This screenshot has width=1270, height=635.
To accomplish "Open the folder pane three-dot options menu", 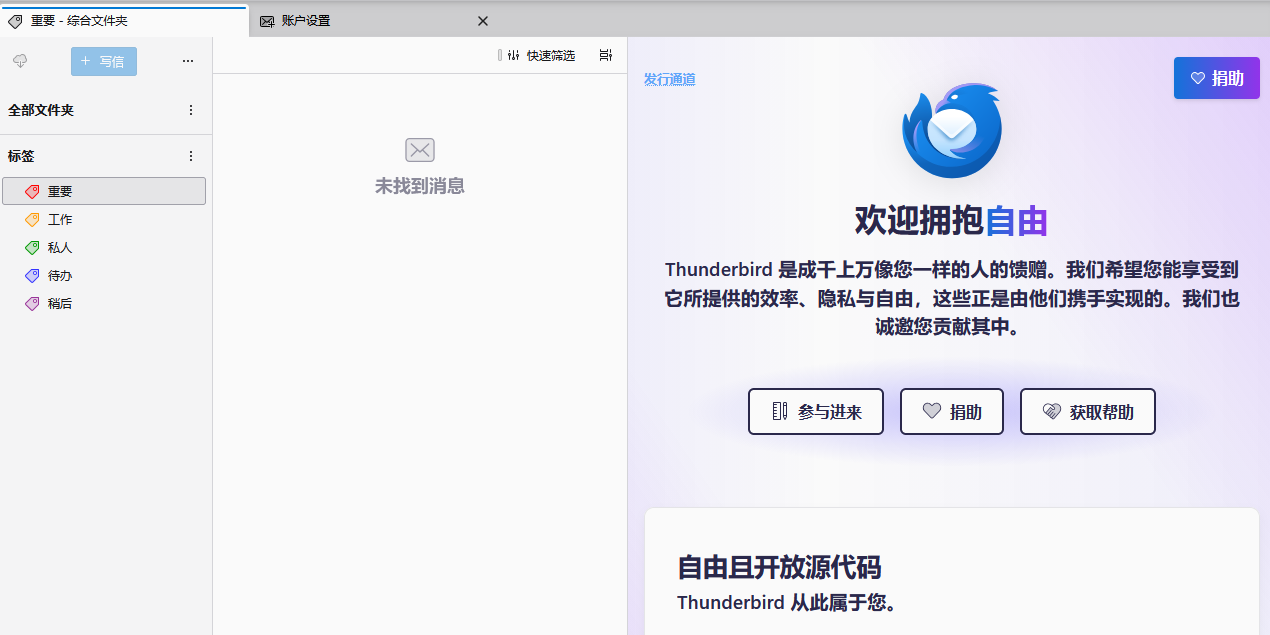I will click(x=188, y=61).
